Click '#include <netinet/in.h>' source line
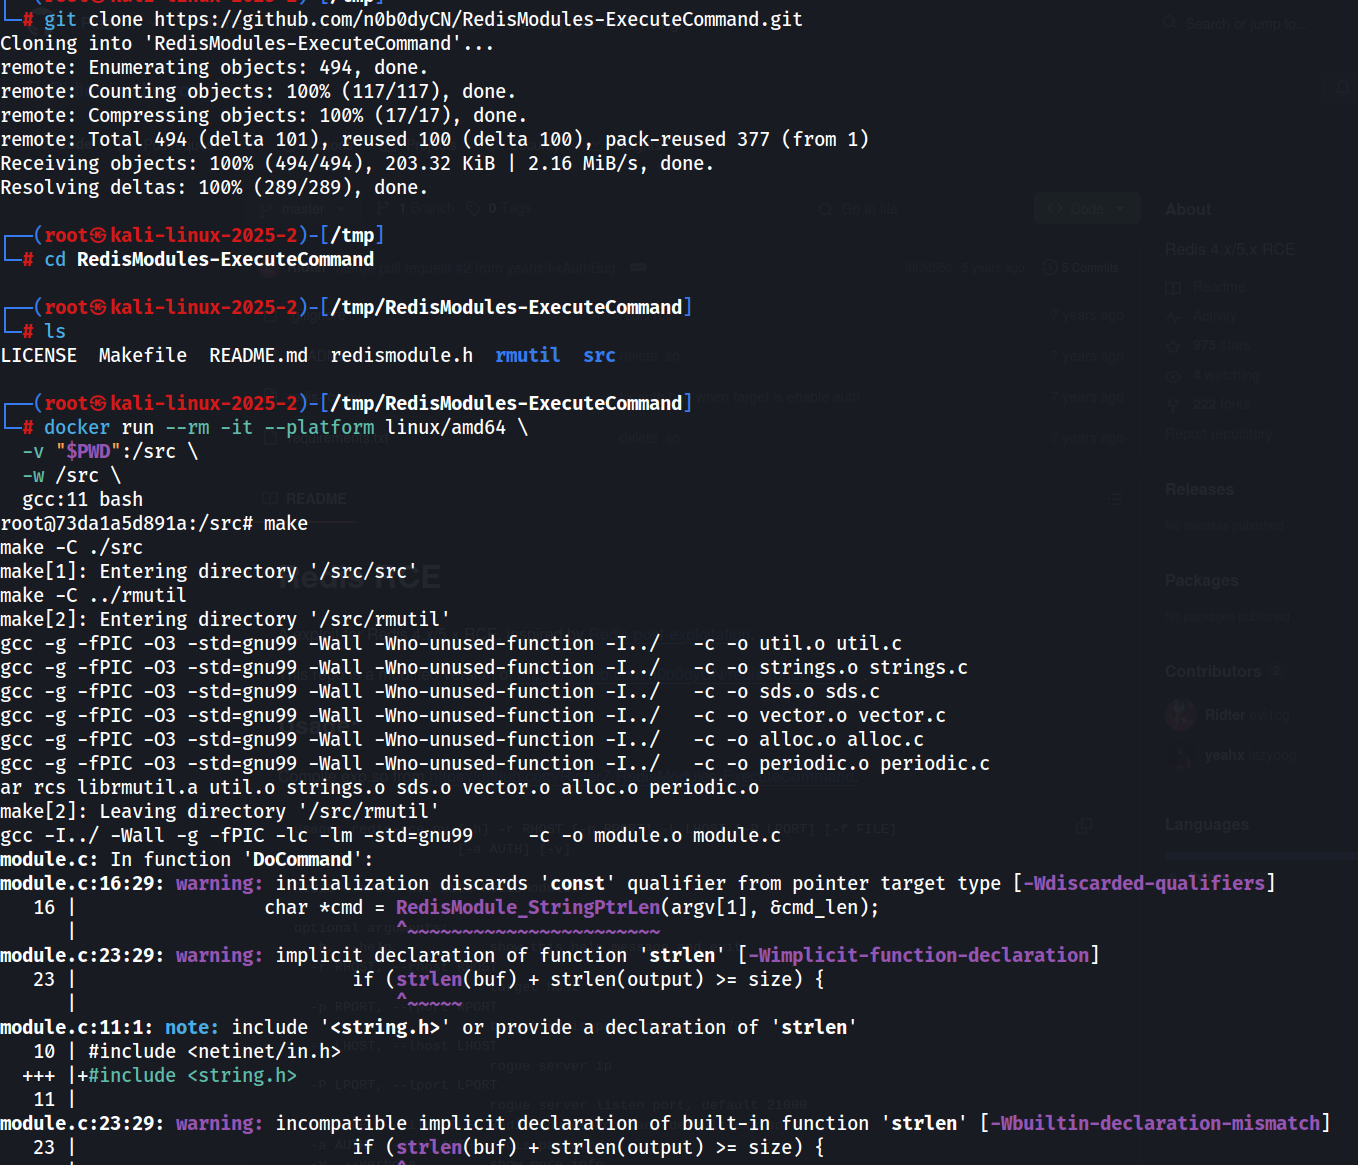This screenshot has width=1358, height=1165. point(214,1051)
